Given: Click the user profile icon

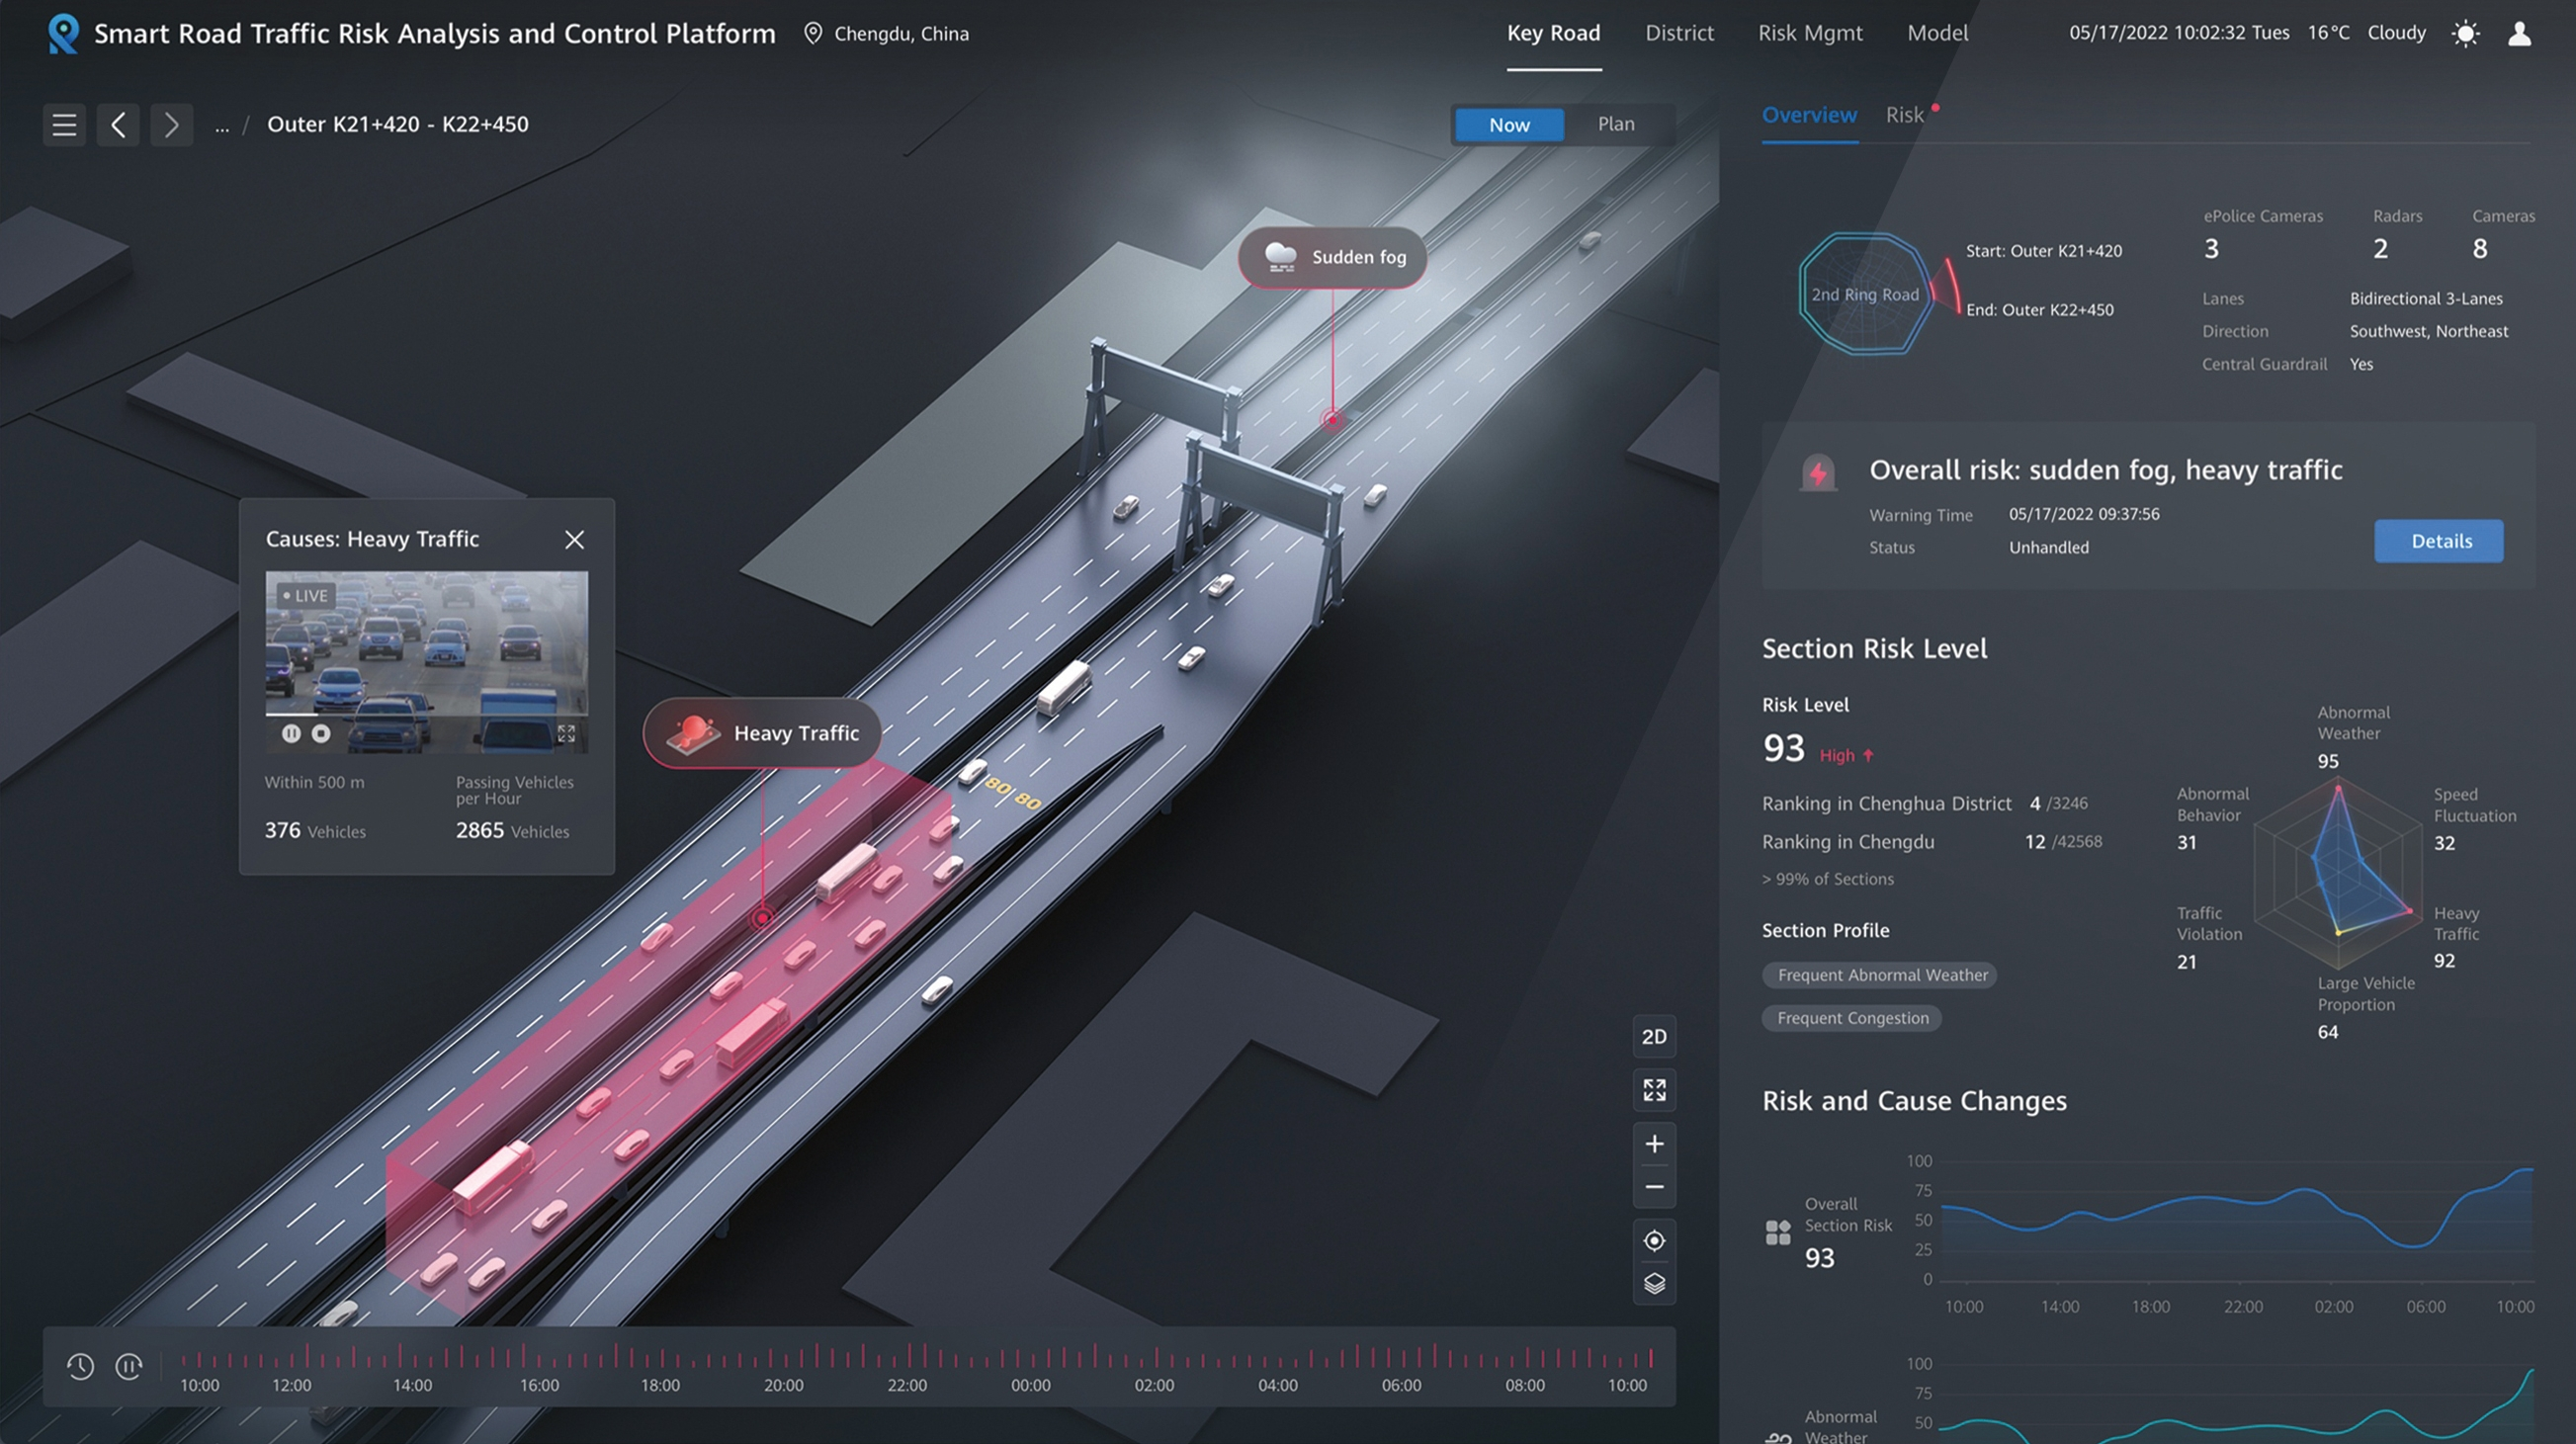Looking at the screenshot, I should pos(2519,34).
